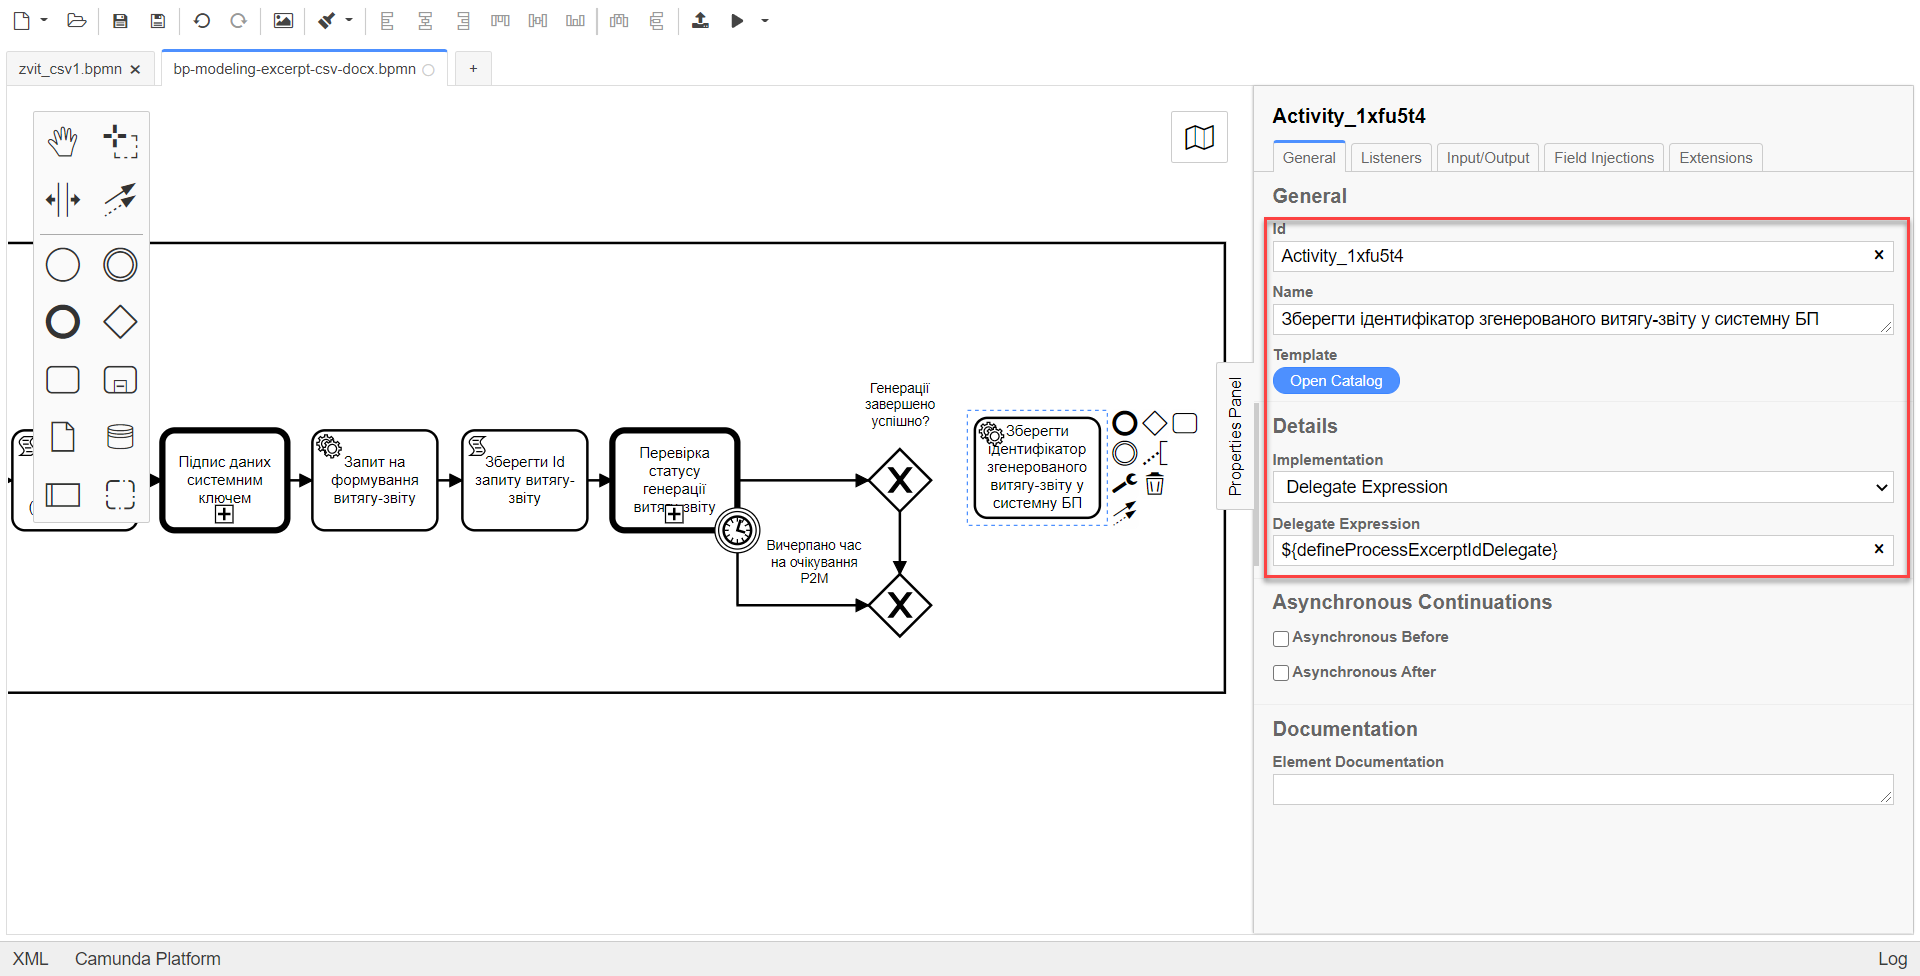Open the set color tool
Viewport: 1920px width, 976px height.
[327, 20]
